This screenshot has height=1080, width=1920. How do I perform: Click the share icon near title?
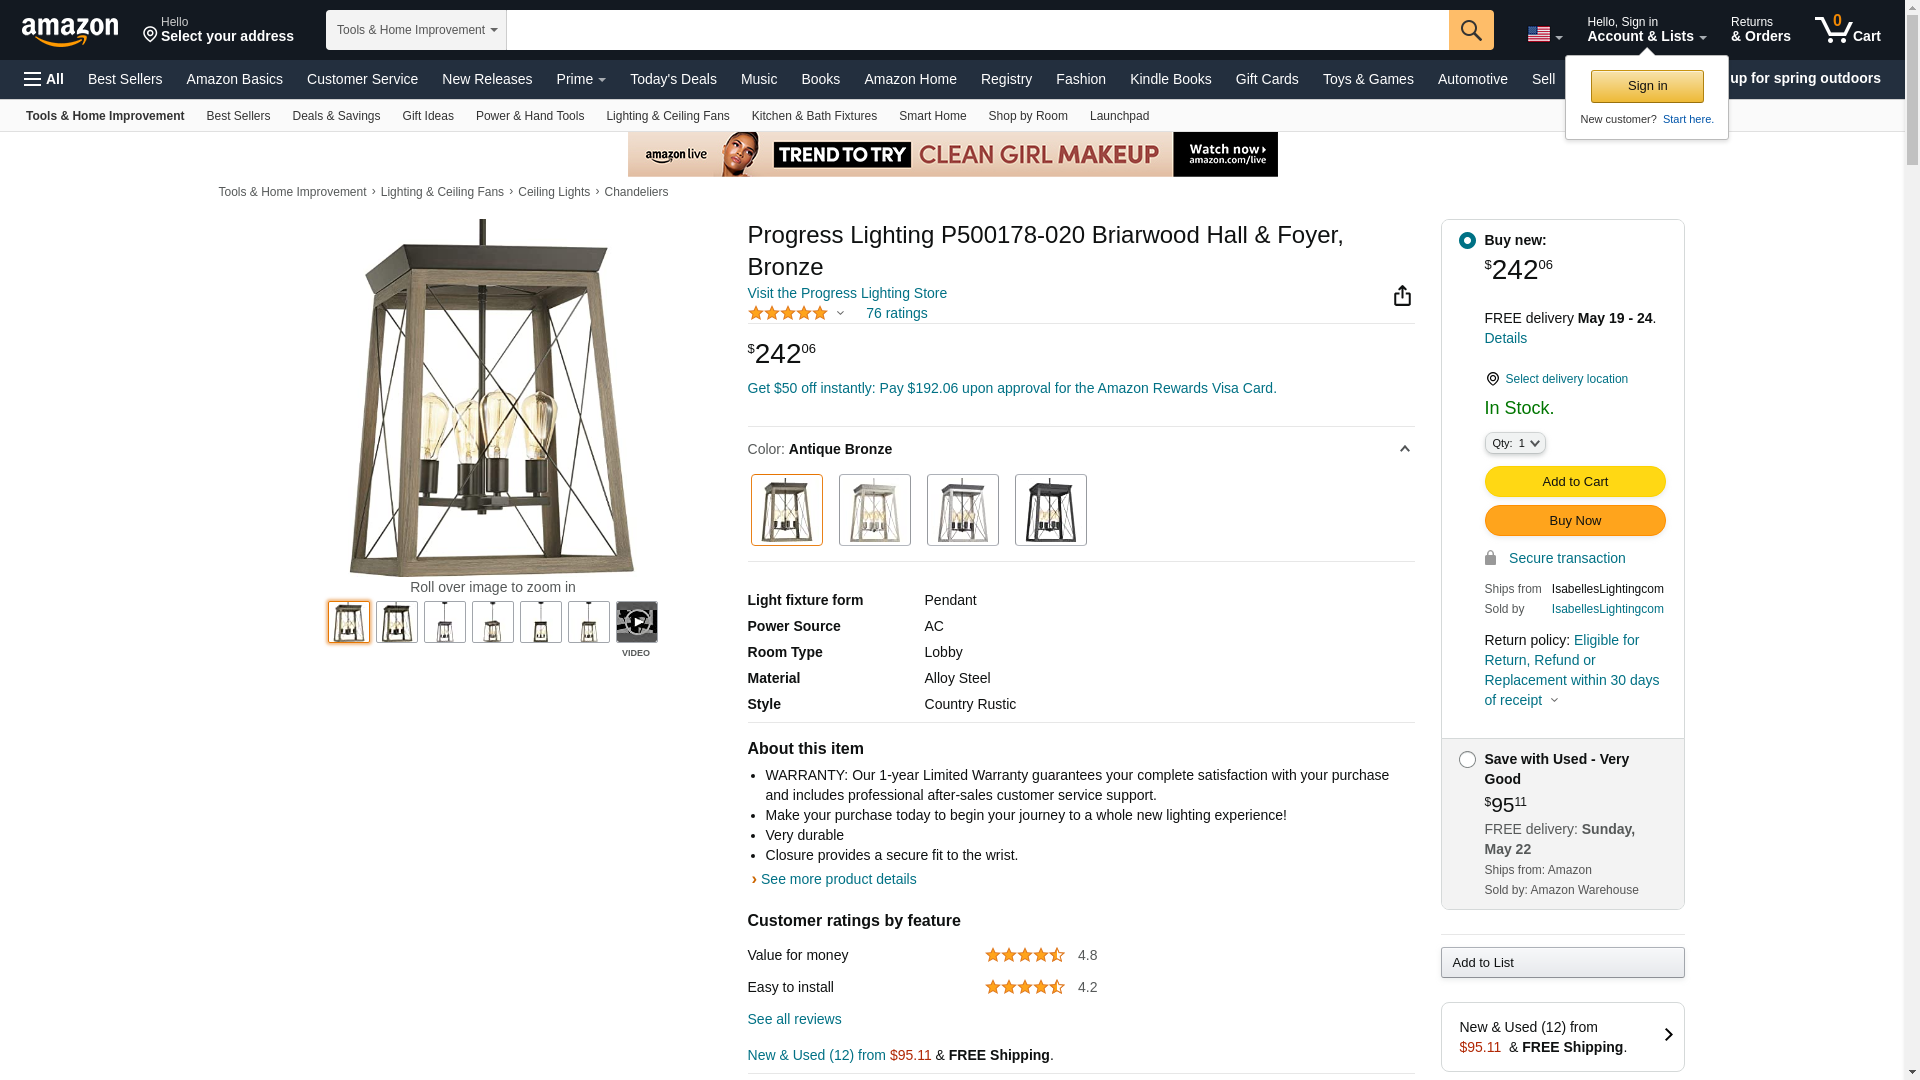1402,296
